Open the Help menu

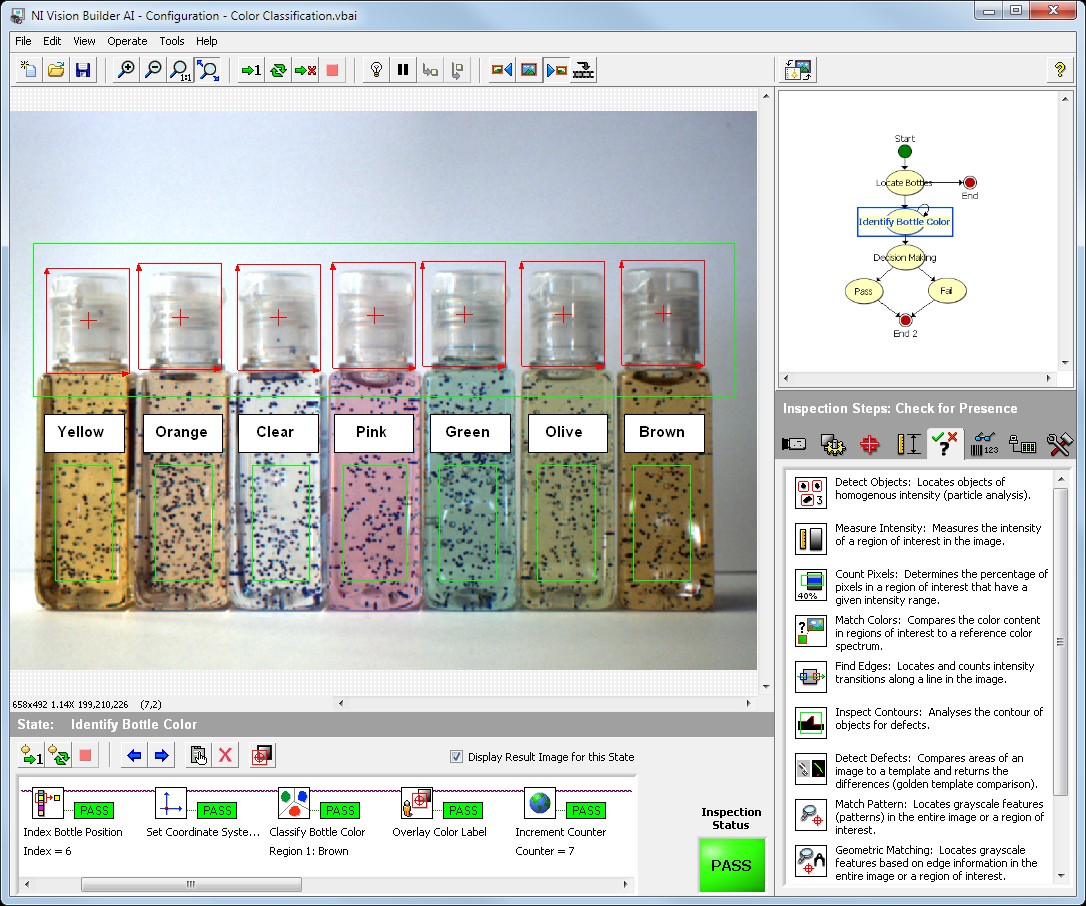[x=206, y=41]
